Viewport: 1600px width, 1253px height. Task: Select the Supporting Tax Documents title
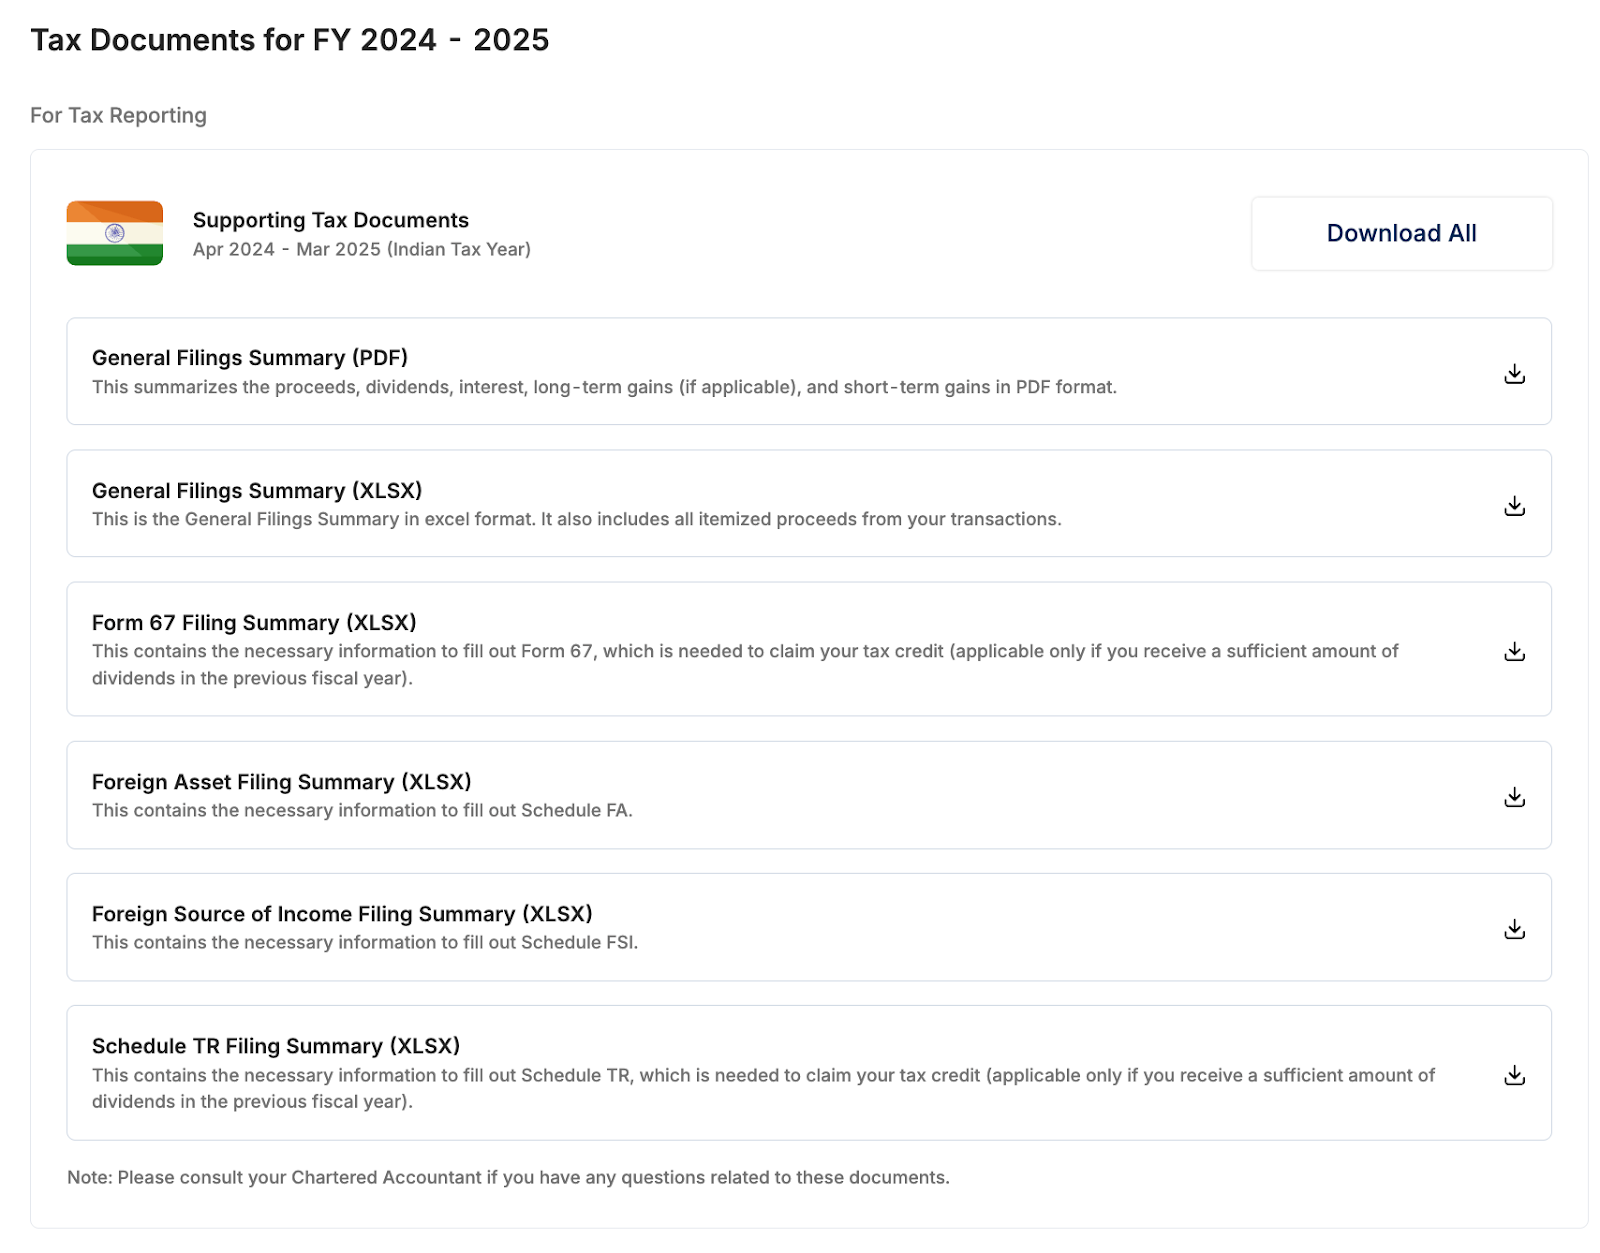pyautogui.click(x=330, y=220)
